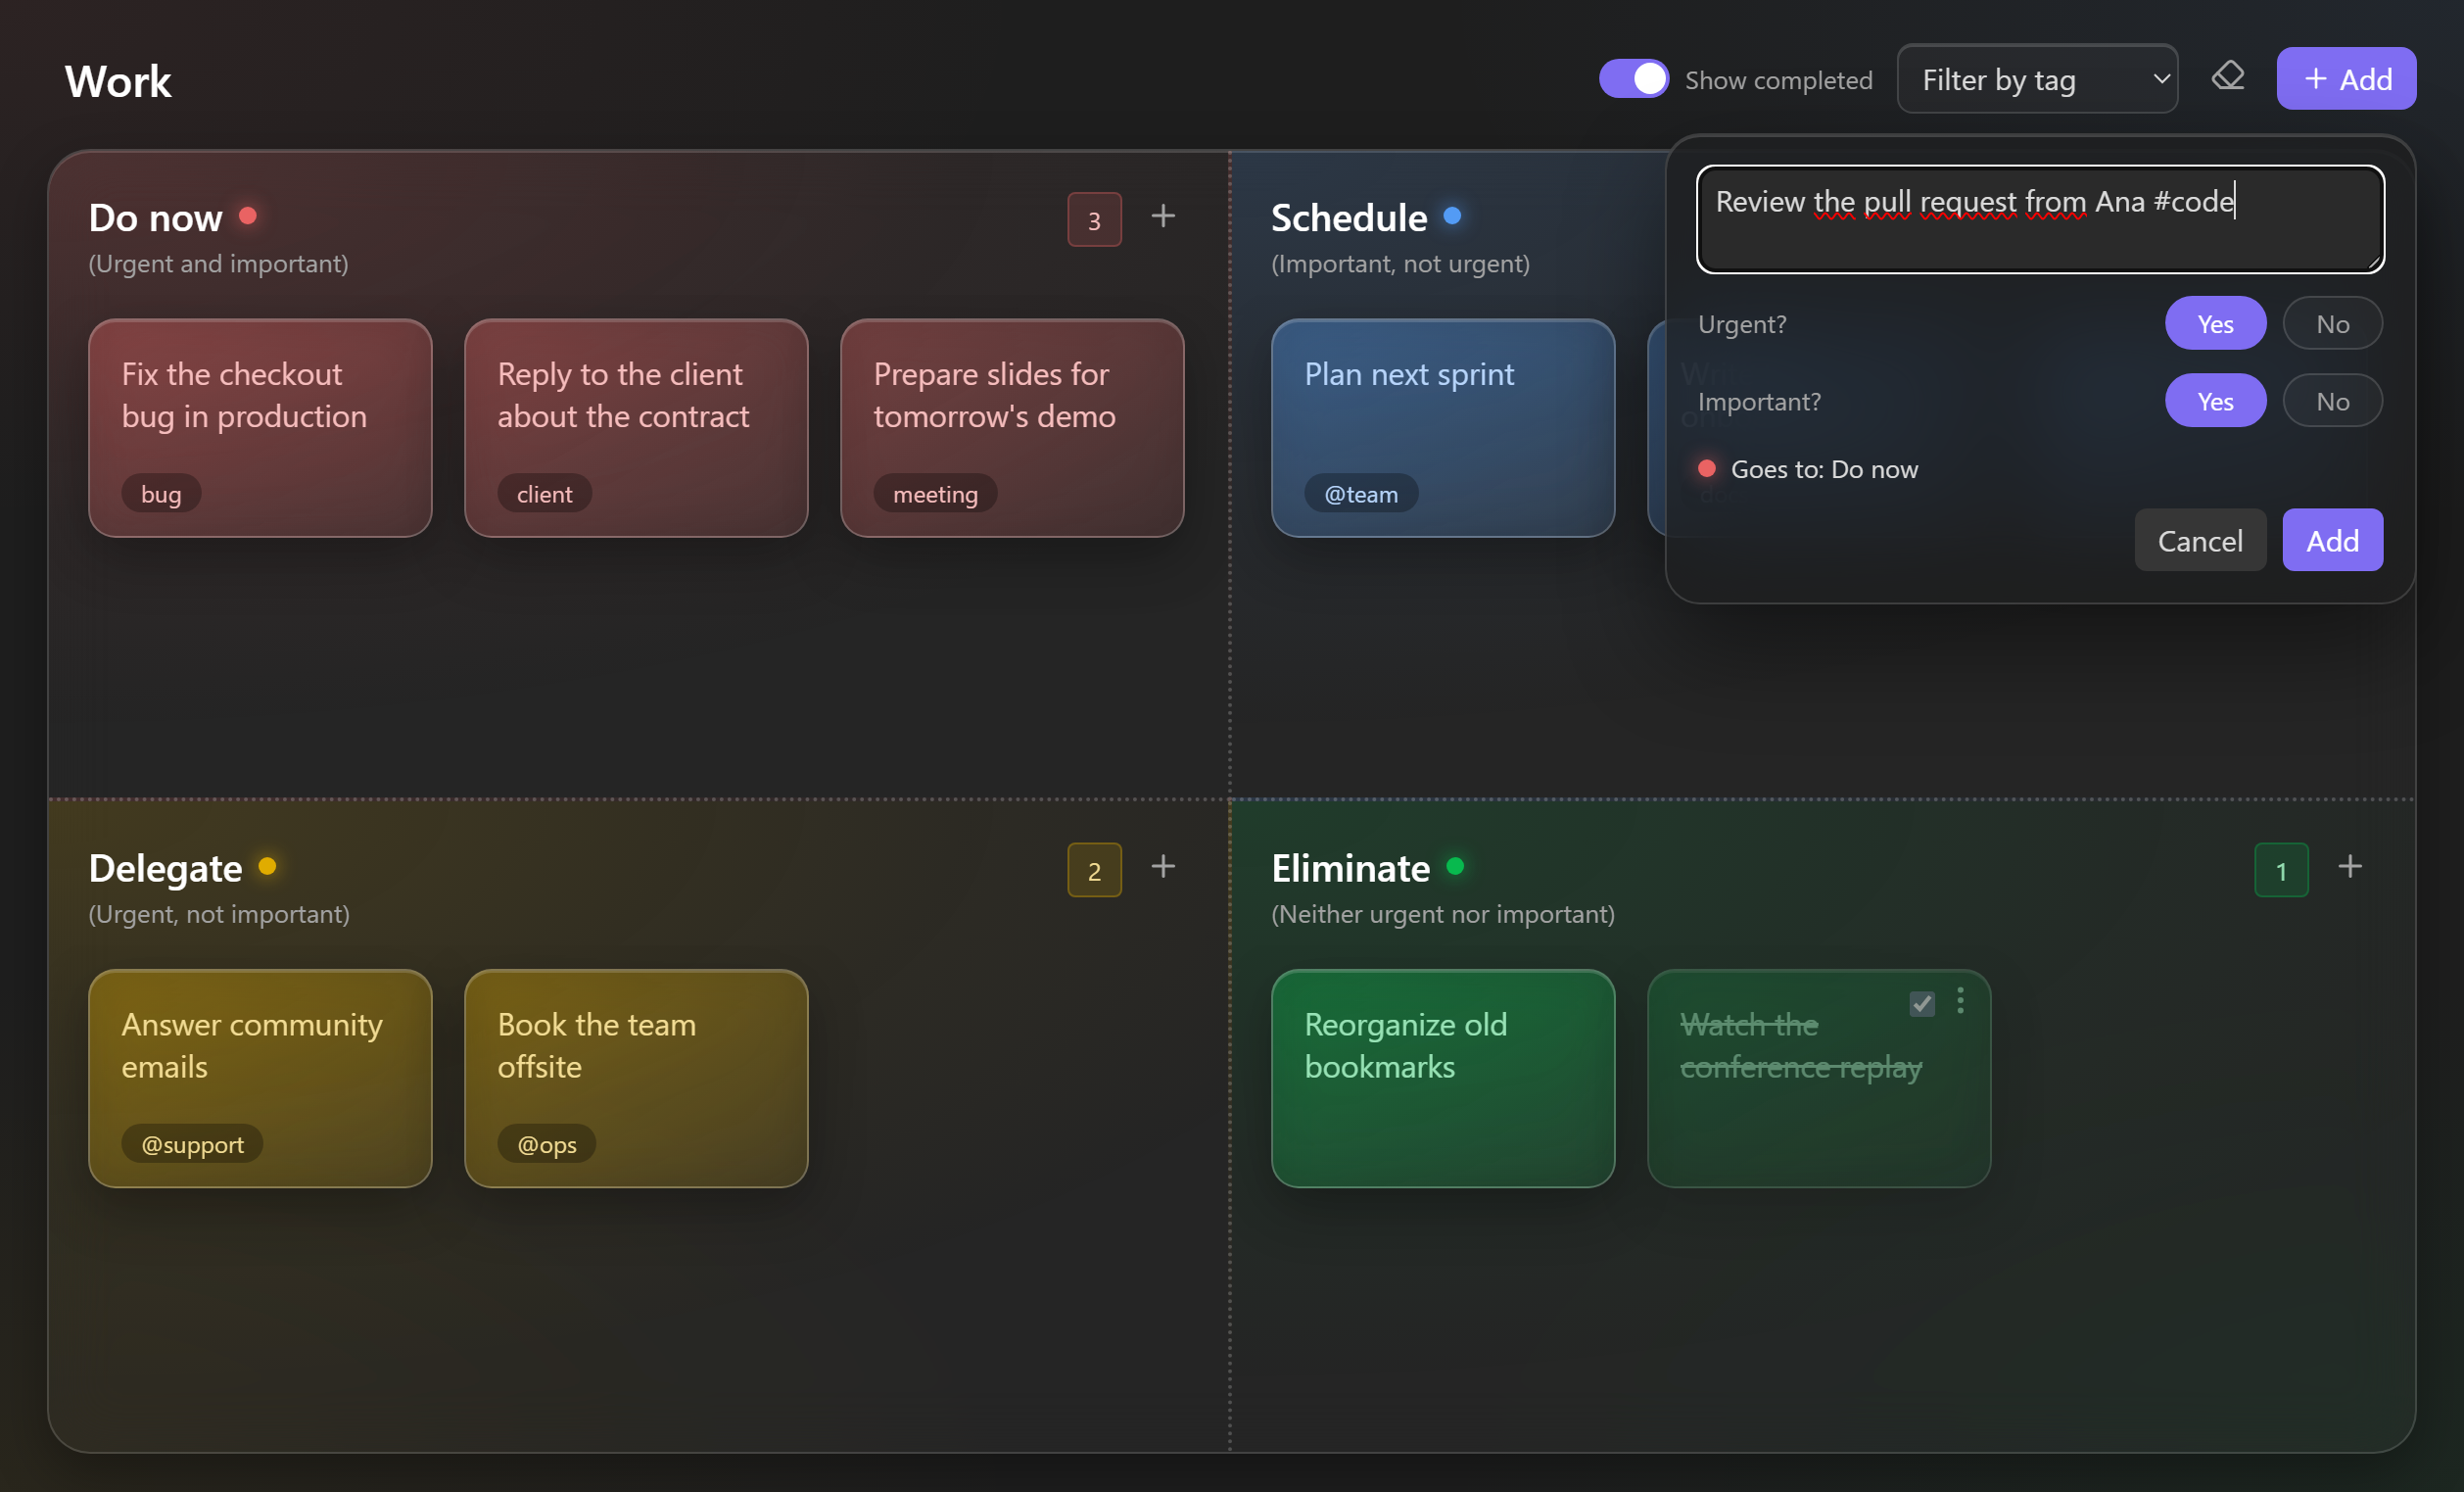The image size is (2464, 1492).
Task: Open the three-dot menu on Watch the conference replay
Action: tap(1960, 1001)
